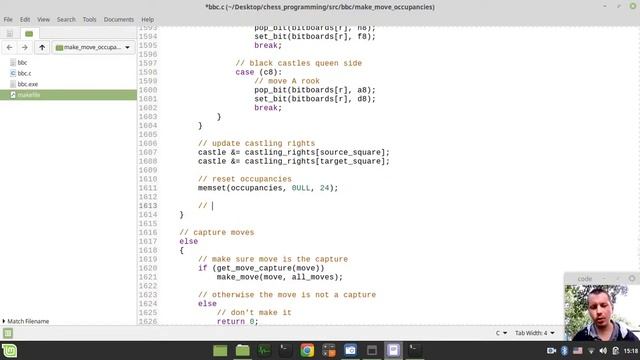Screen dimensions: 640x360
Task: Click the castling_rights[source_square] line
Action: point(293,152)
